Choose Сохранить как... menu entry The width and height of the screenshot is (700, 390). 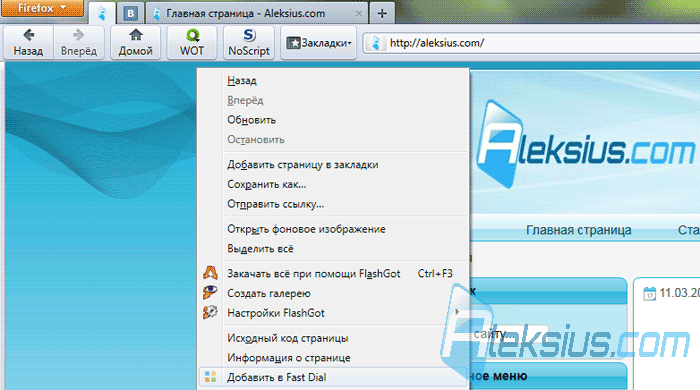[x=333, y=184]
